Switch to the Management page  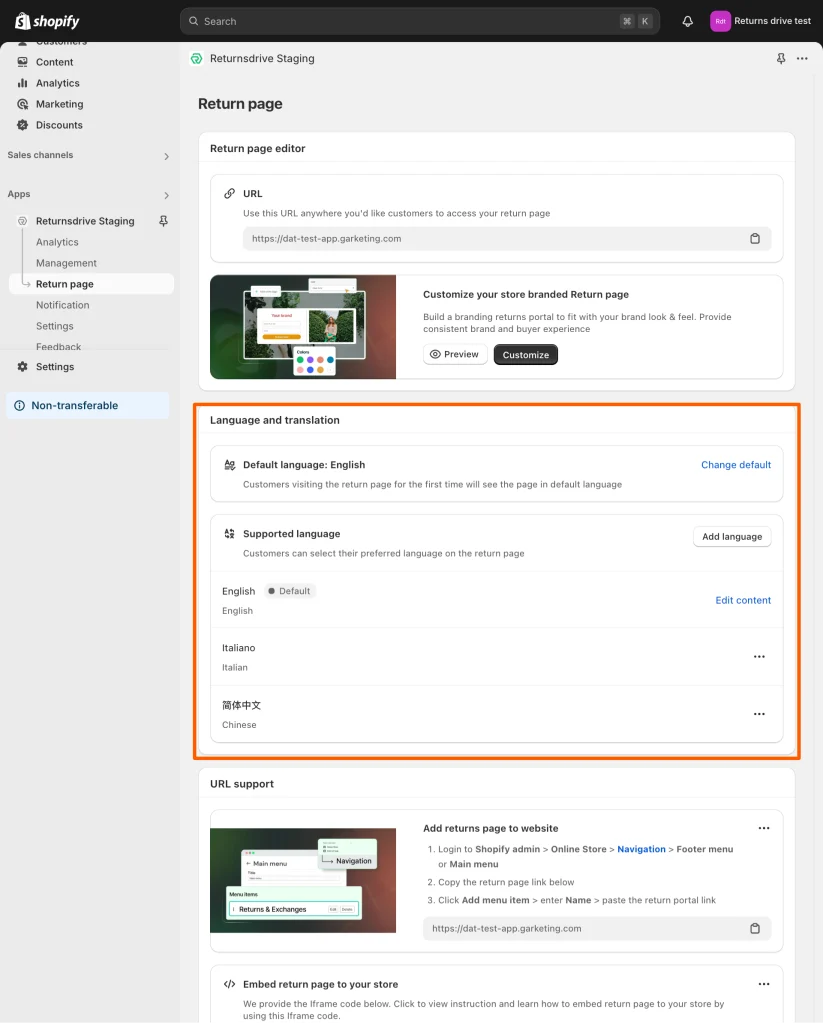click(x=64, y=263)
